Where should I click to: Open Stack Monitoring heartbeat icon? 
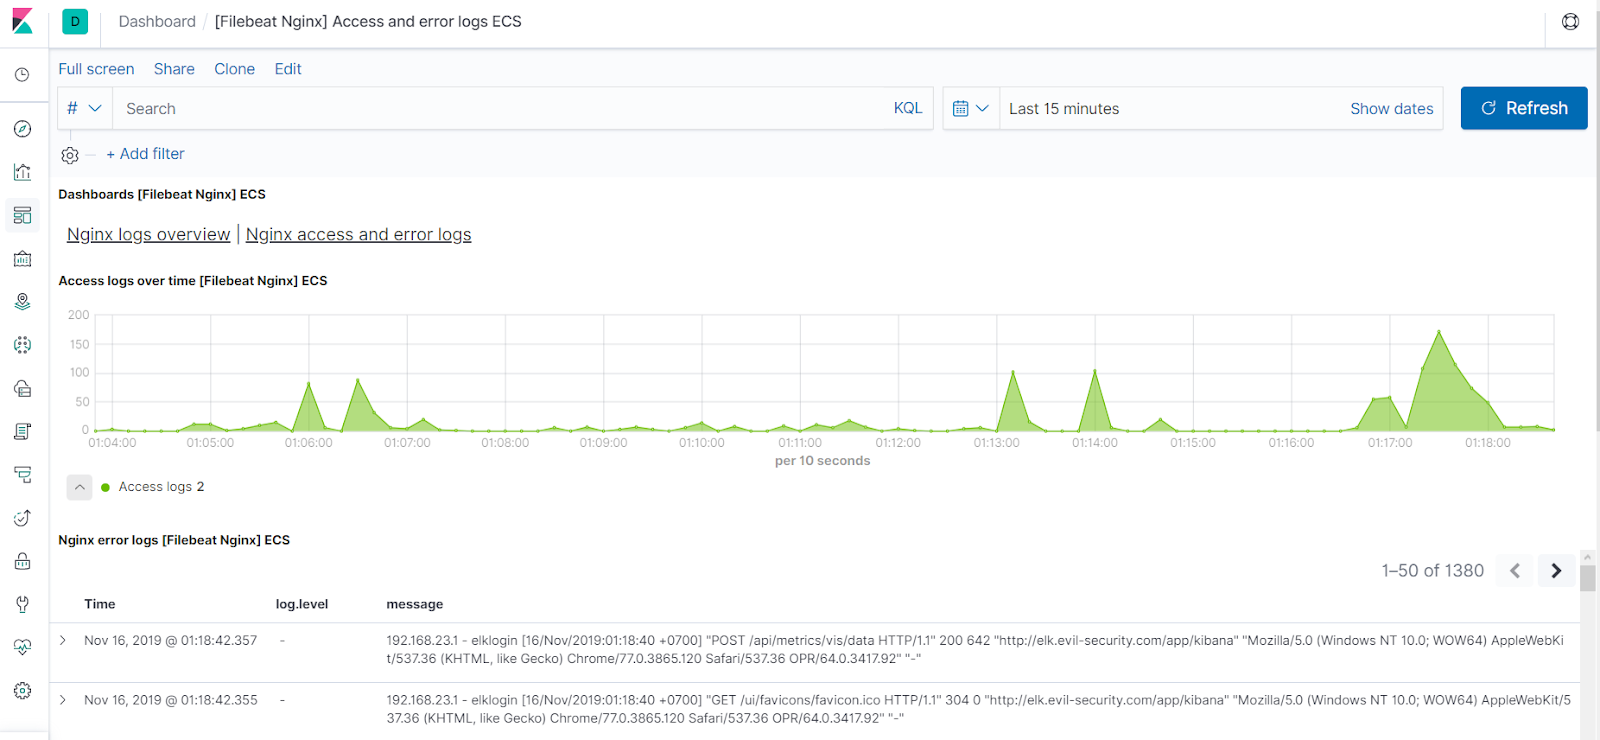coord(22,647)
